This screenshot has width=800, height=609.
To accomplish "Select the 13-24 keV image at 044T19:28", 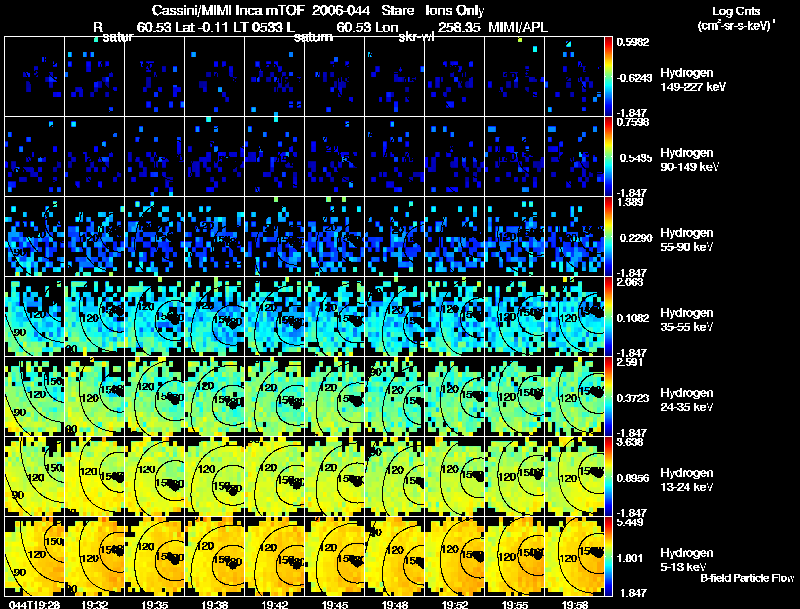I will click(34, 477).
